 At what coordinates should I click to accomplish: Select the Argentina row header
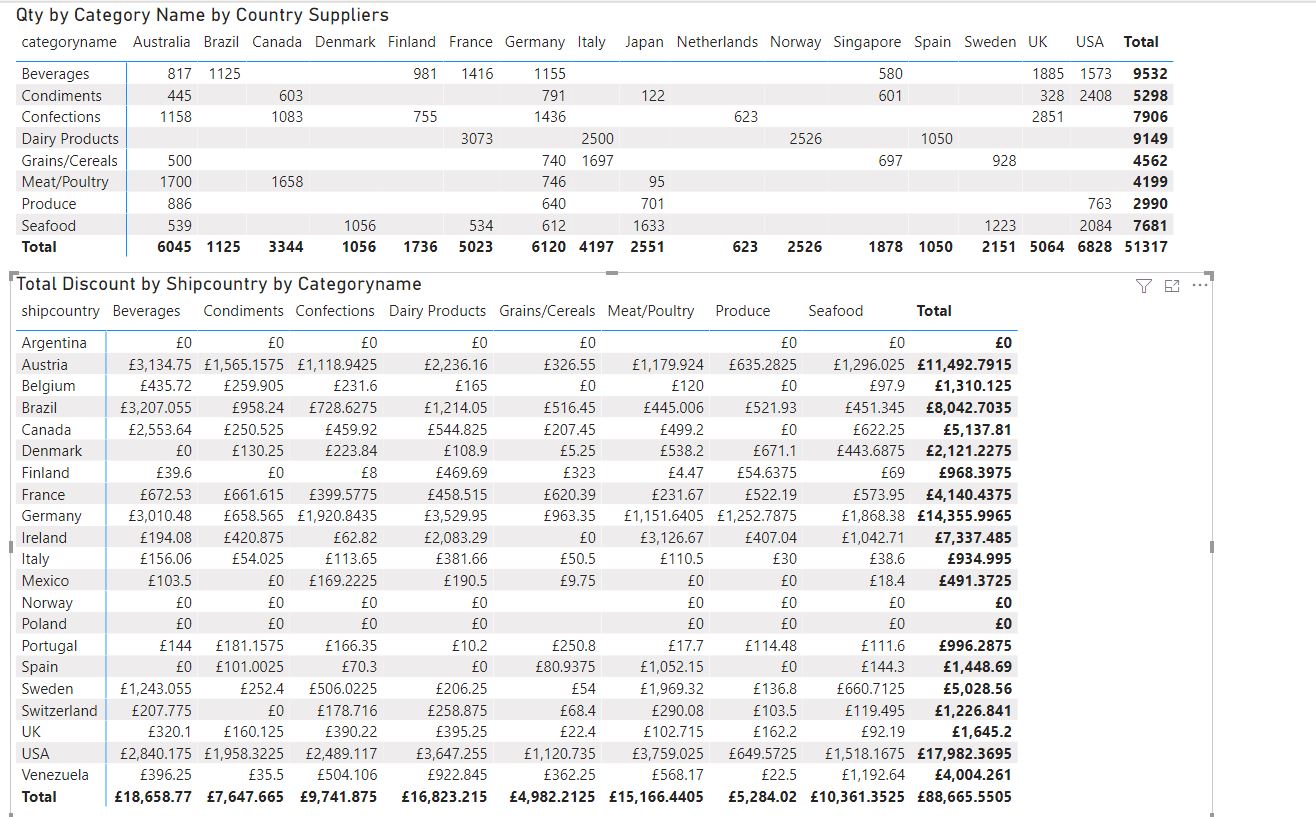coord(54,343)
